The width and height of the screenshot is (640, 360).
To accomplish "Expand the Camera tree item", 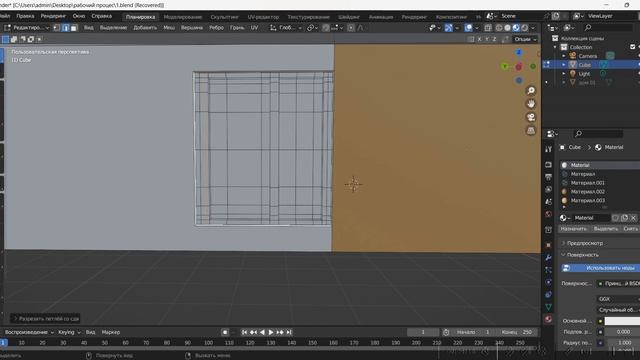I will pyautogui.click(x=564, y=56).
